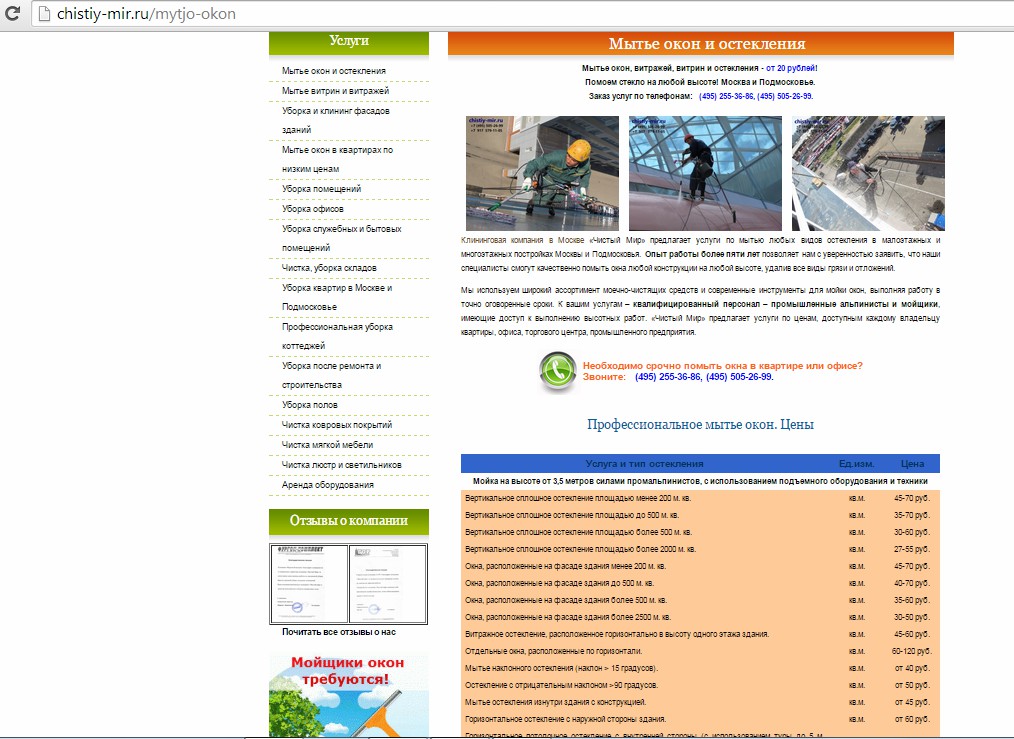Click 'от 20 рублей!' blue price text
The height and width of the screenshot is (739, 1014).
pyautogui.click(x=792, y=68)
